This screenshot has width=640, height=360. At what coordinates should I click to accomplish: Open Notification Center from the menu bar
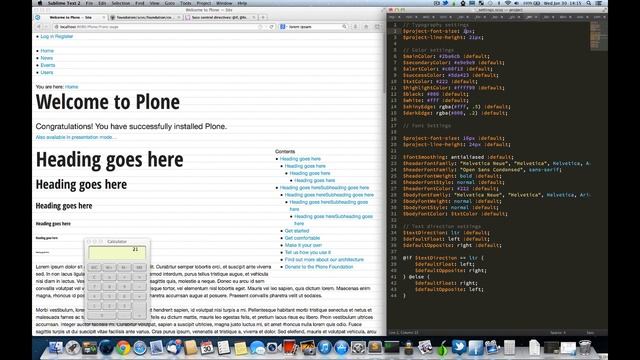pos(599,3)
